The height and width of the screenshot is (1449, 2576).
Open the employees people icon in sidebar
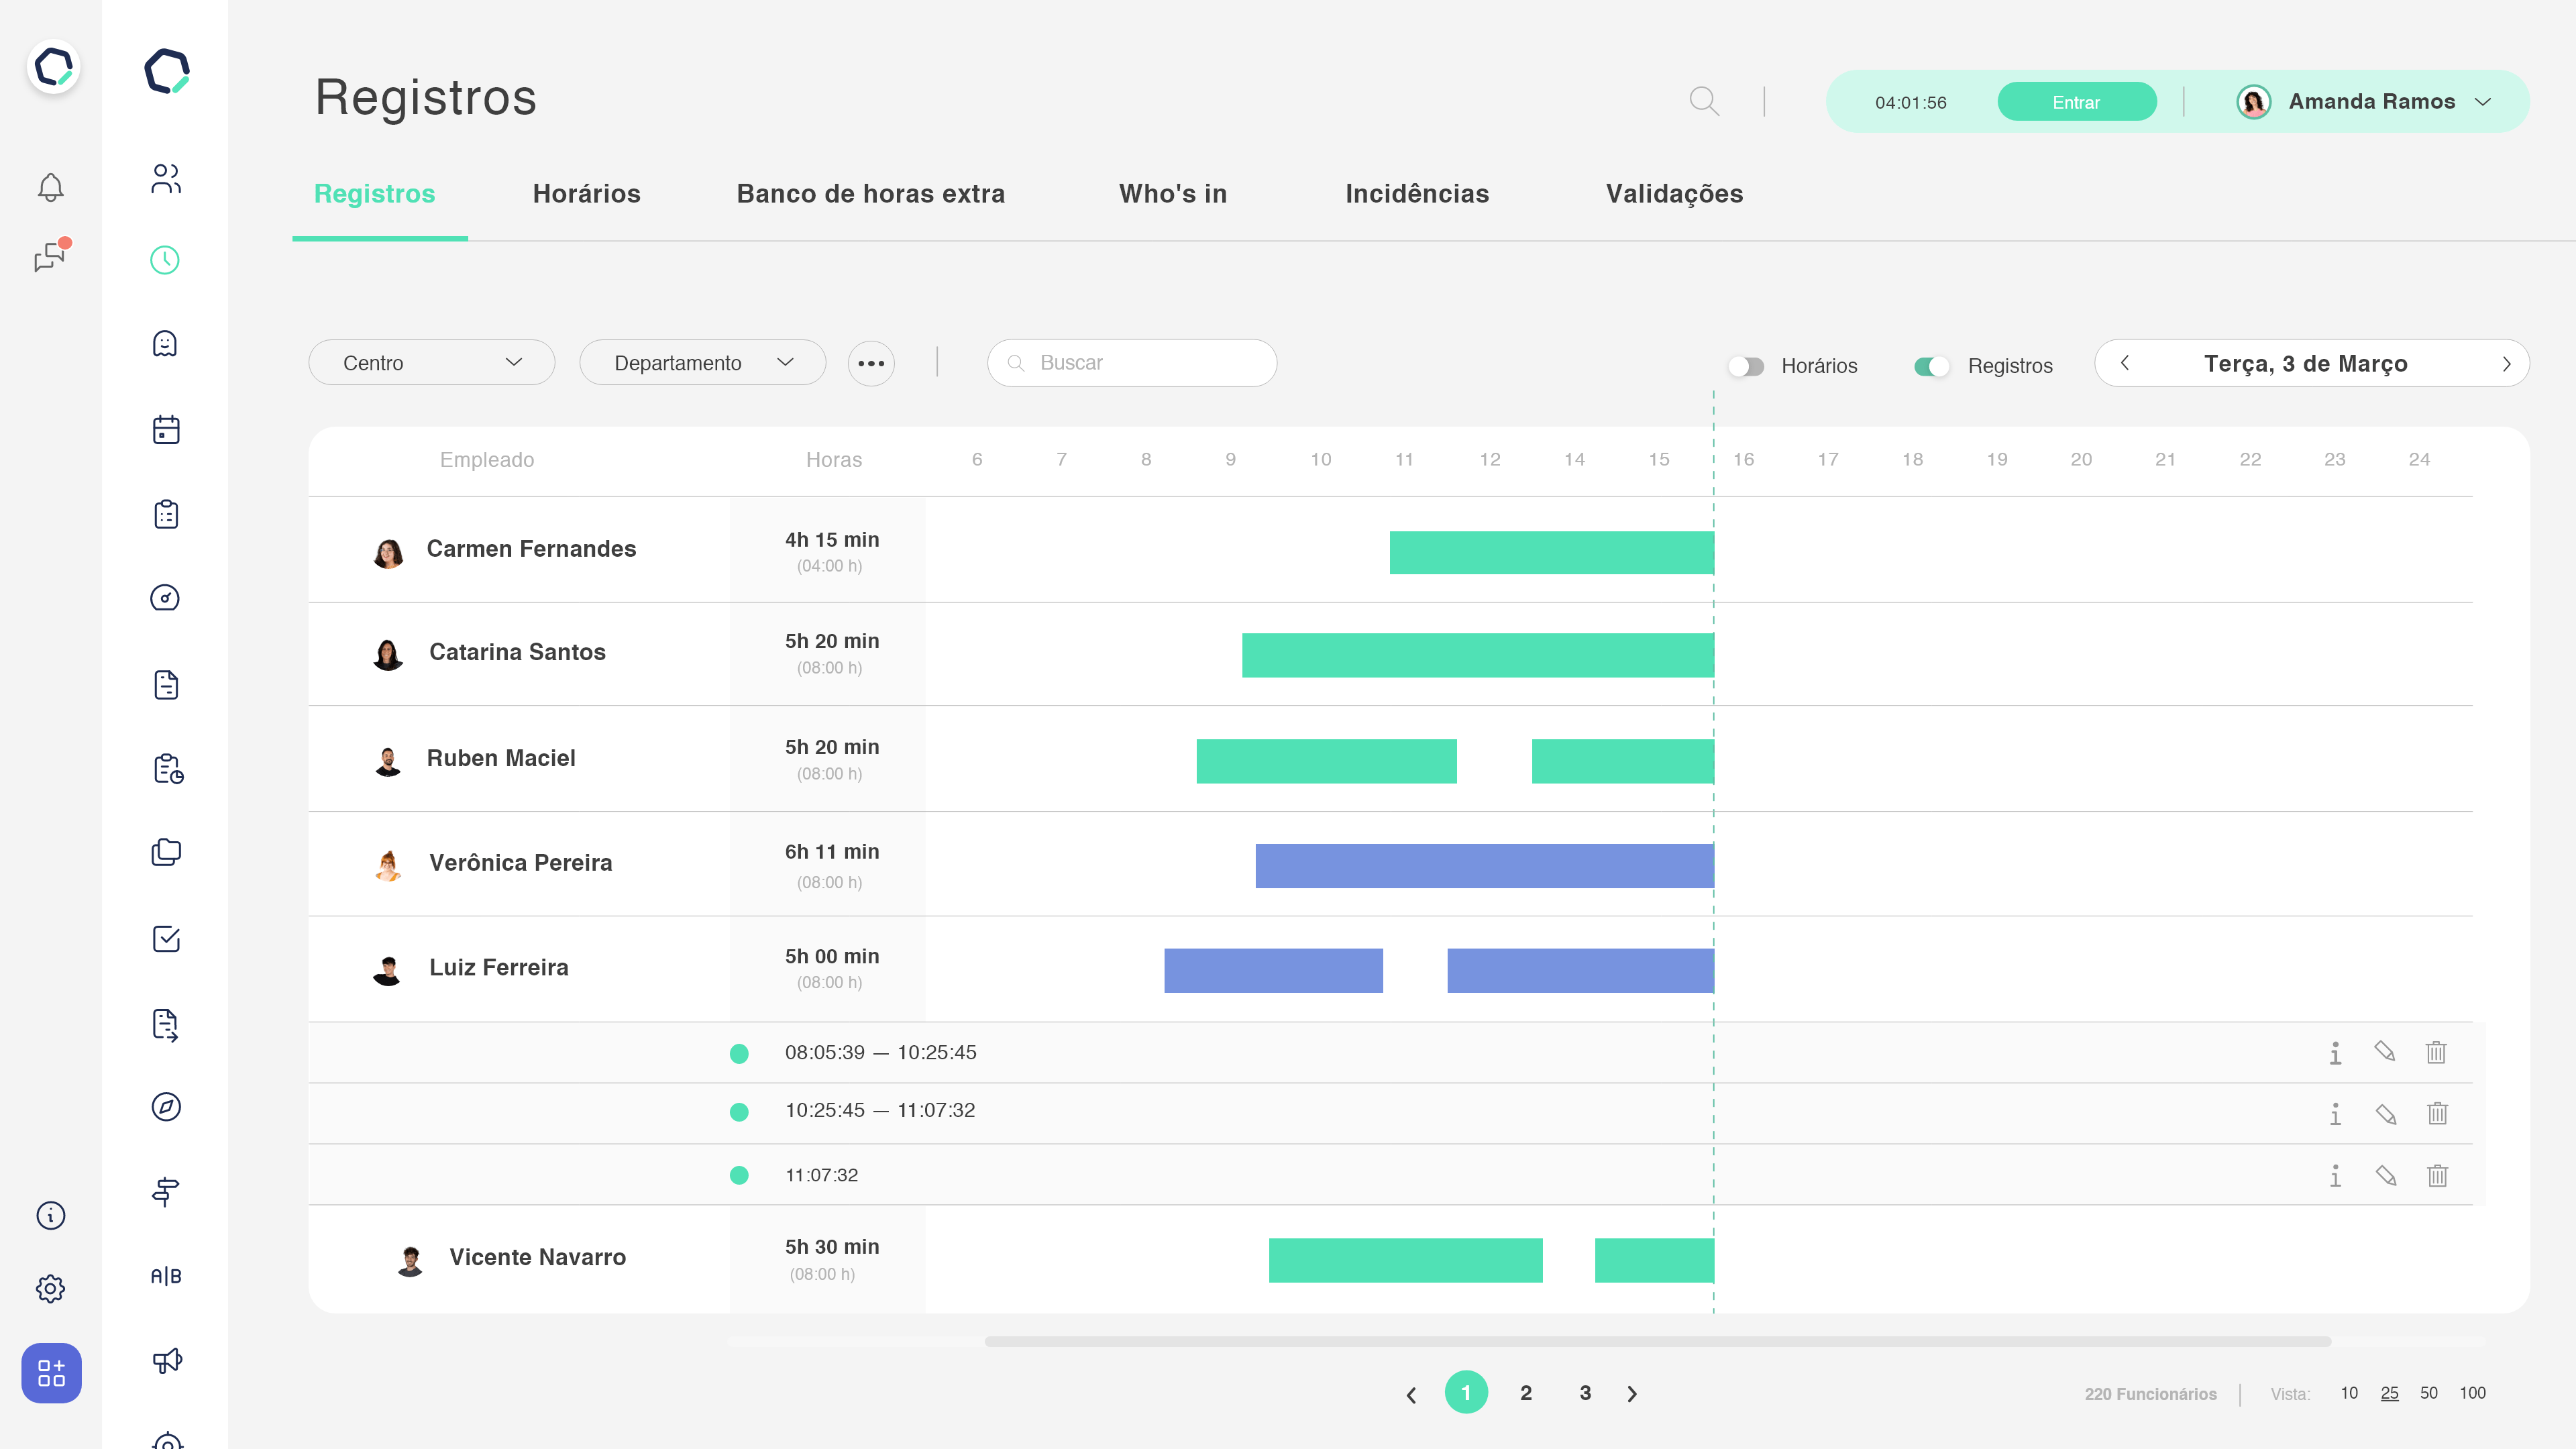(x=166, y=179)
